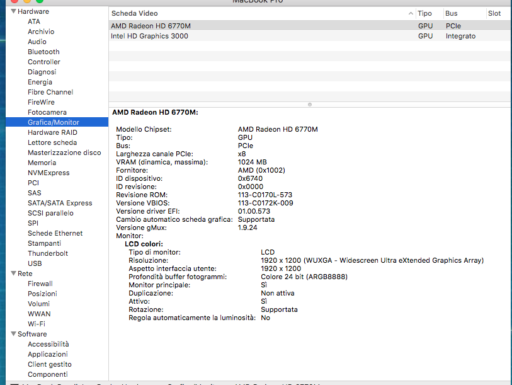
Task: Select Firewall under Rete
Action: (40, 283)
